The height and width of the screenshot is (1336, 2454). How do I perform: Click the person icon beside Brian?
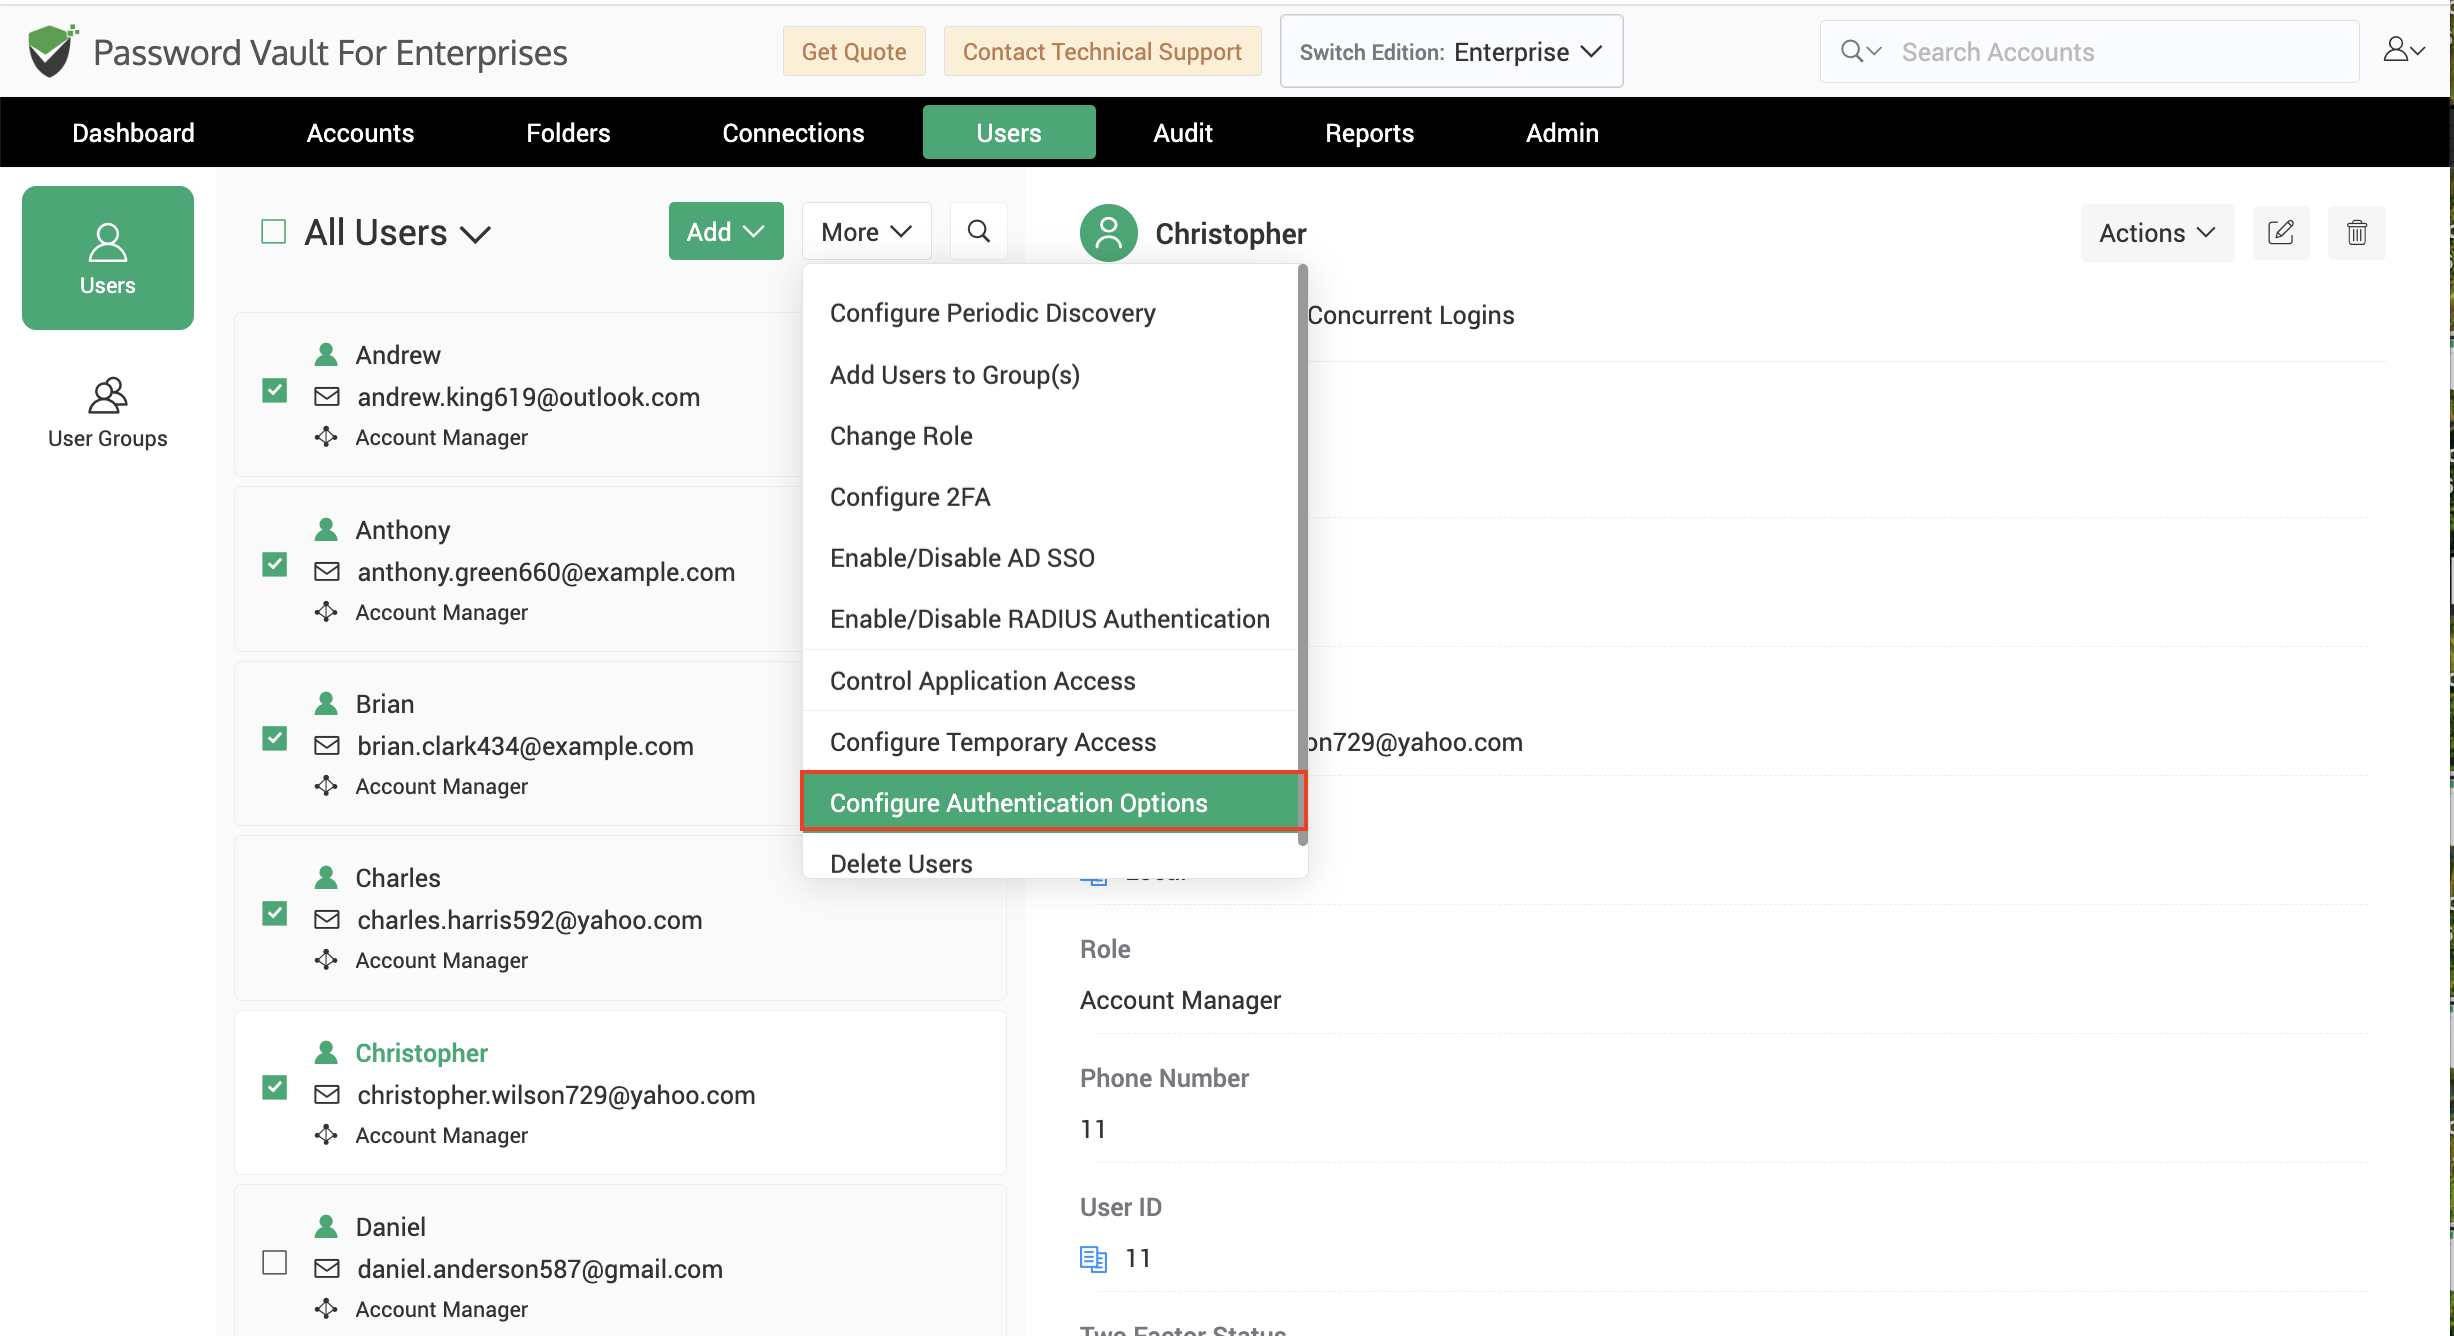click(x=326, y=704)
